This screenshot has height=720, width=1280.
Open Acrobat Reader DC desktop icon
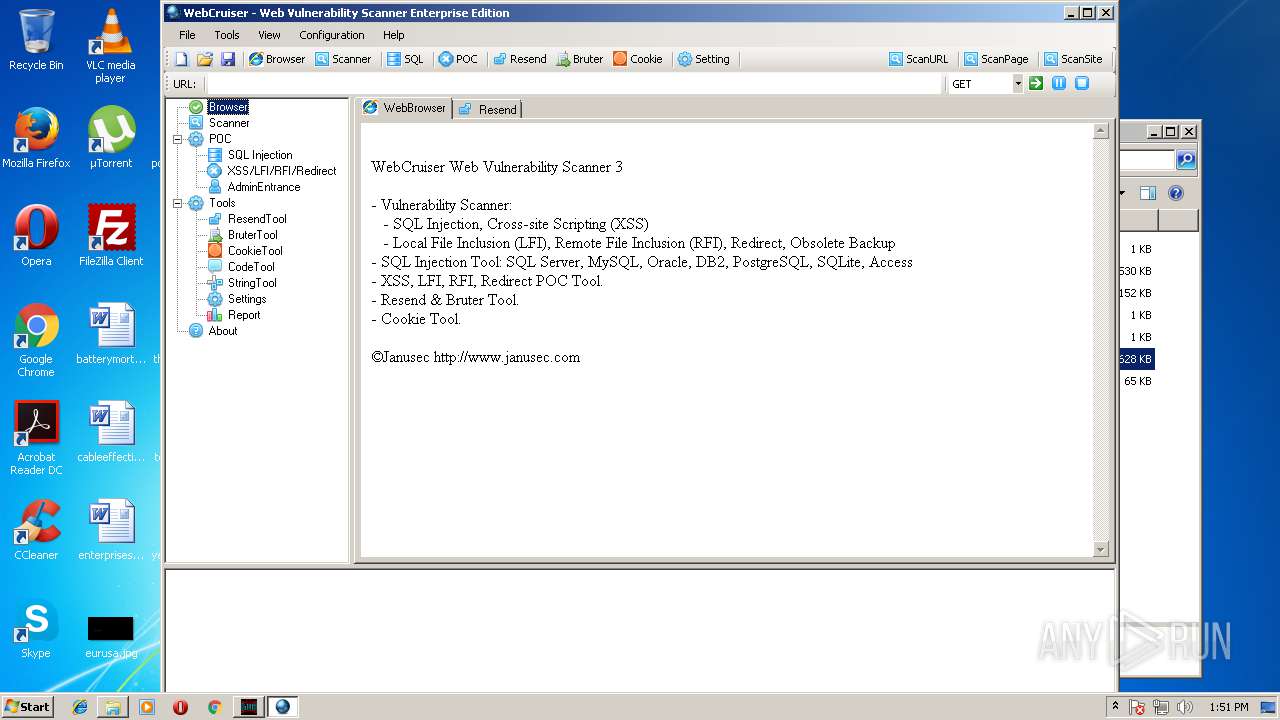(36, 438)
